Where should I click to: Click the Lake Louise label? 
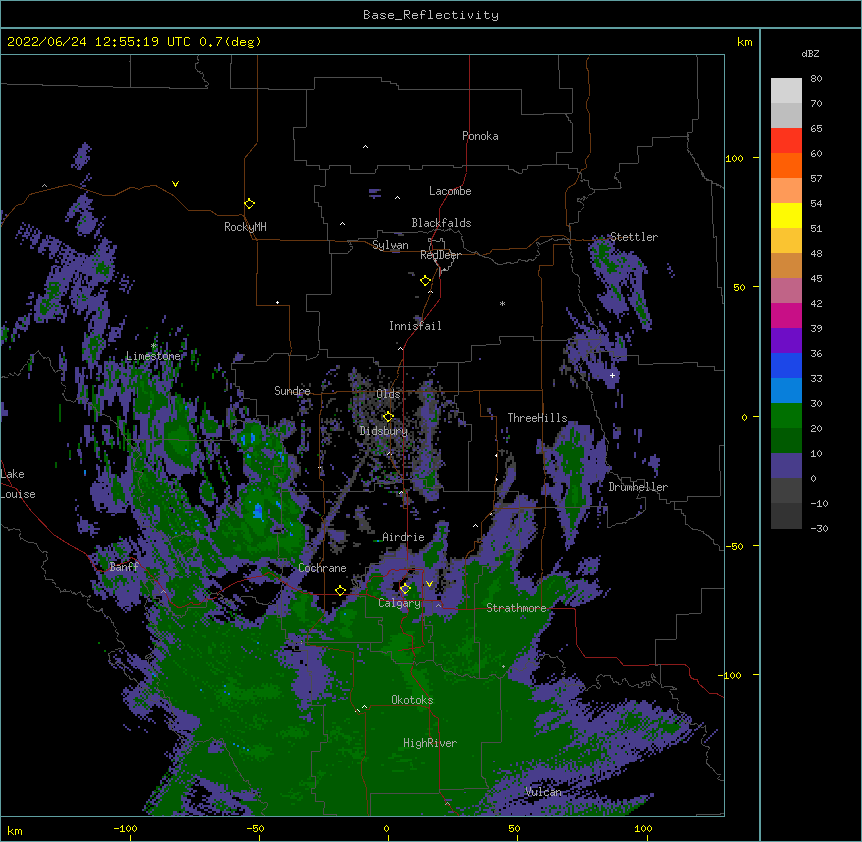[18, 484]
